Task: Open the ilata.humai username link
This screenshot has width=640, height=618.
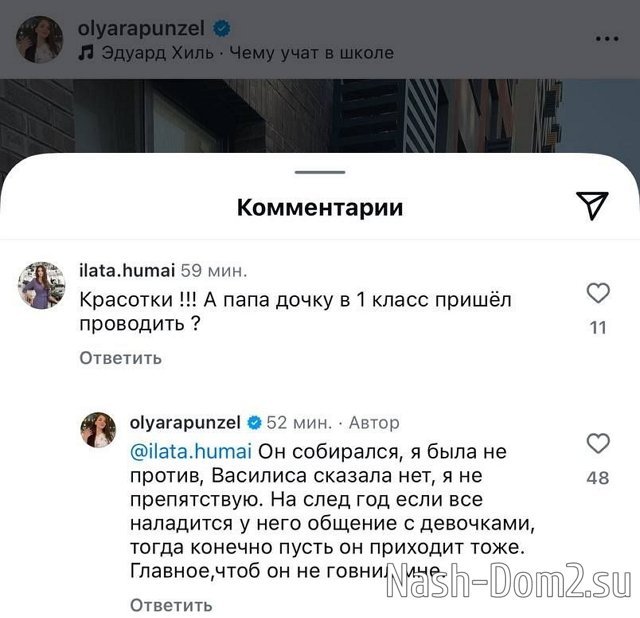Action: click(127, 271)
